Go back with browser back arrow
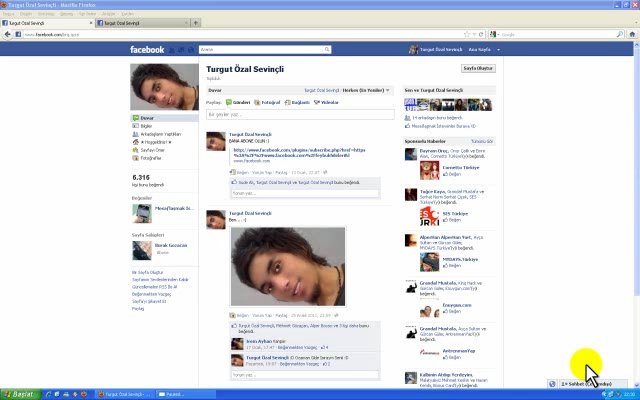 pos(7,34)
